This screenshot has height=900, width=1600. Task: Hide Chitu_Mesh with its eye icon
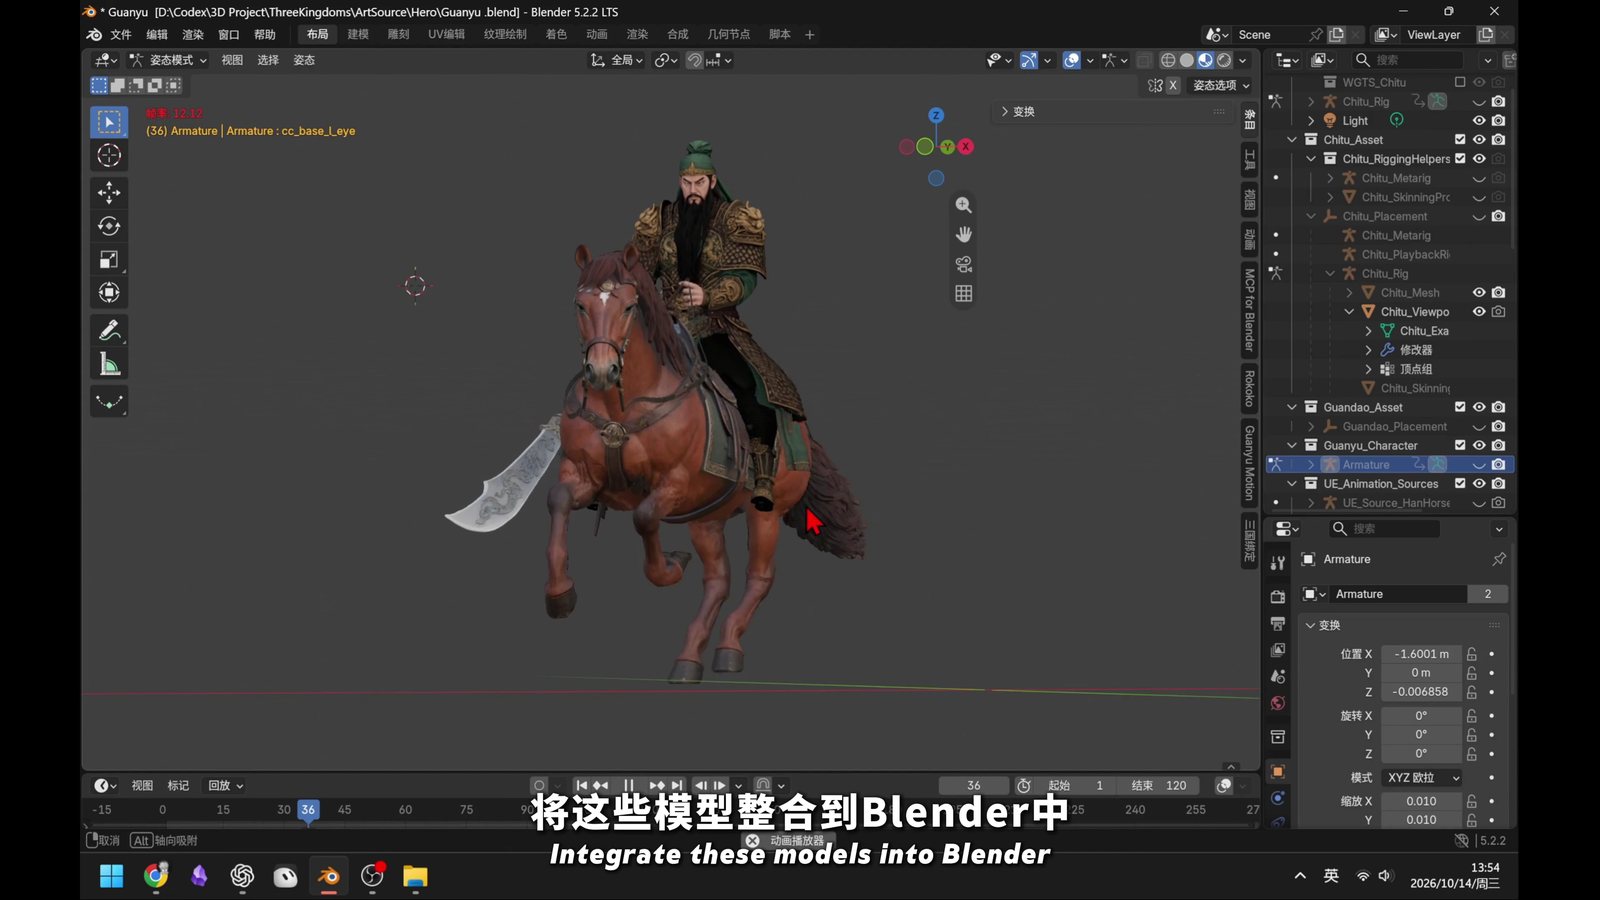tap(1479, 292)
